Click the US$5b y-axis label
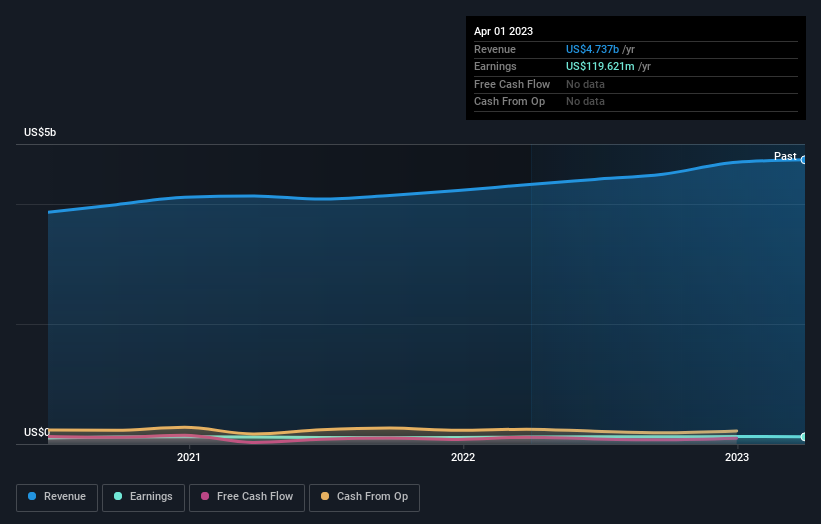The width and height of the screenshot is (821, 524). [x=40, y=132]
